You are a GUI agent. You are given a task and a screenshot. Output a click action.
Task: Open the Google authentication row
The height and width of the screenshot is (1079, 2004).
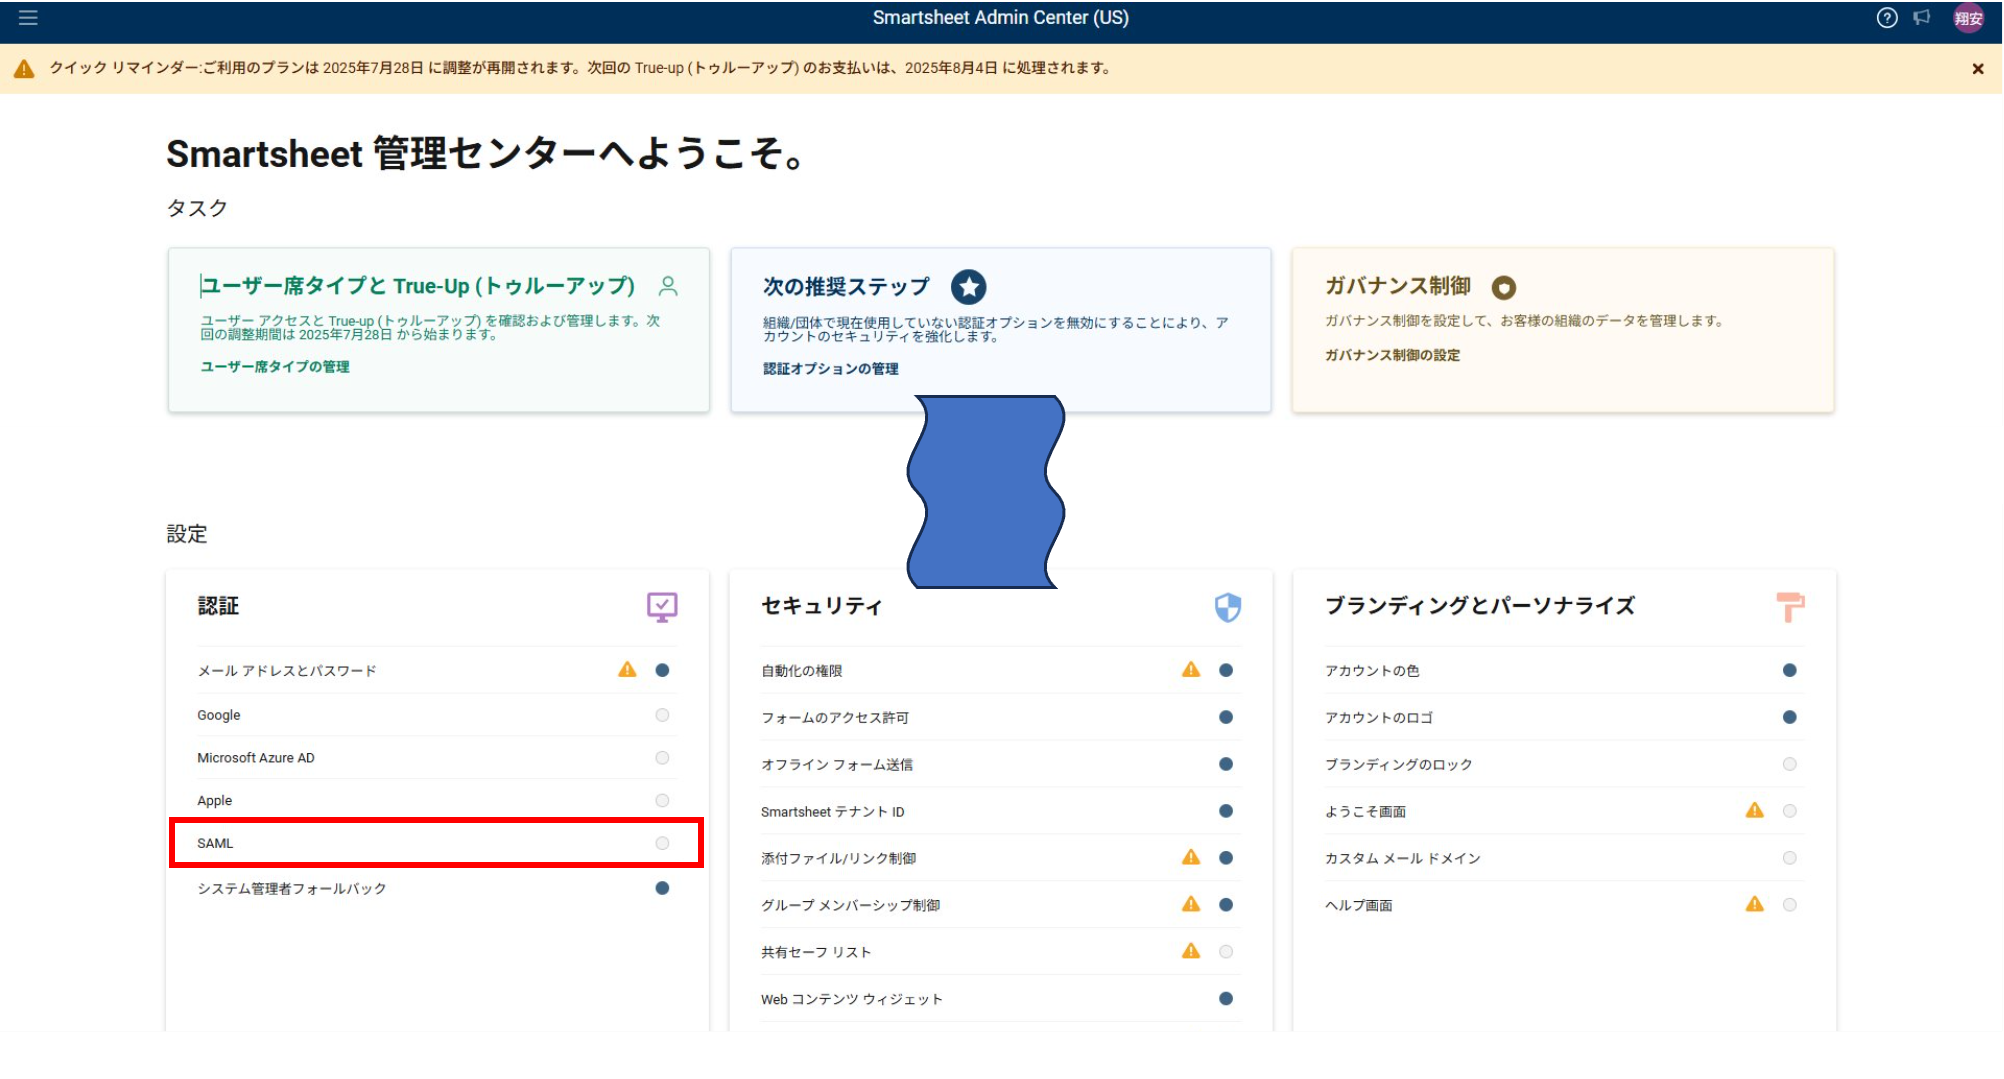coord(436,715)
